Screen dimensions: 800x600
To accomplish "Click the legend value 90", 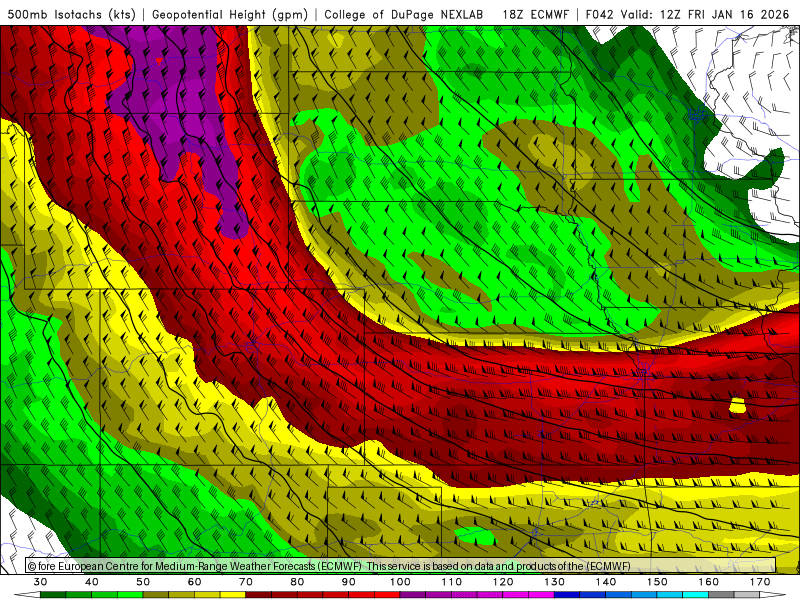I will tap(348, 582).
